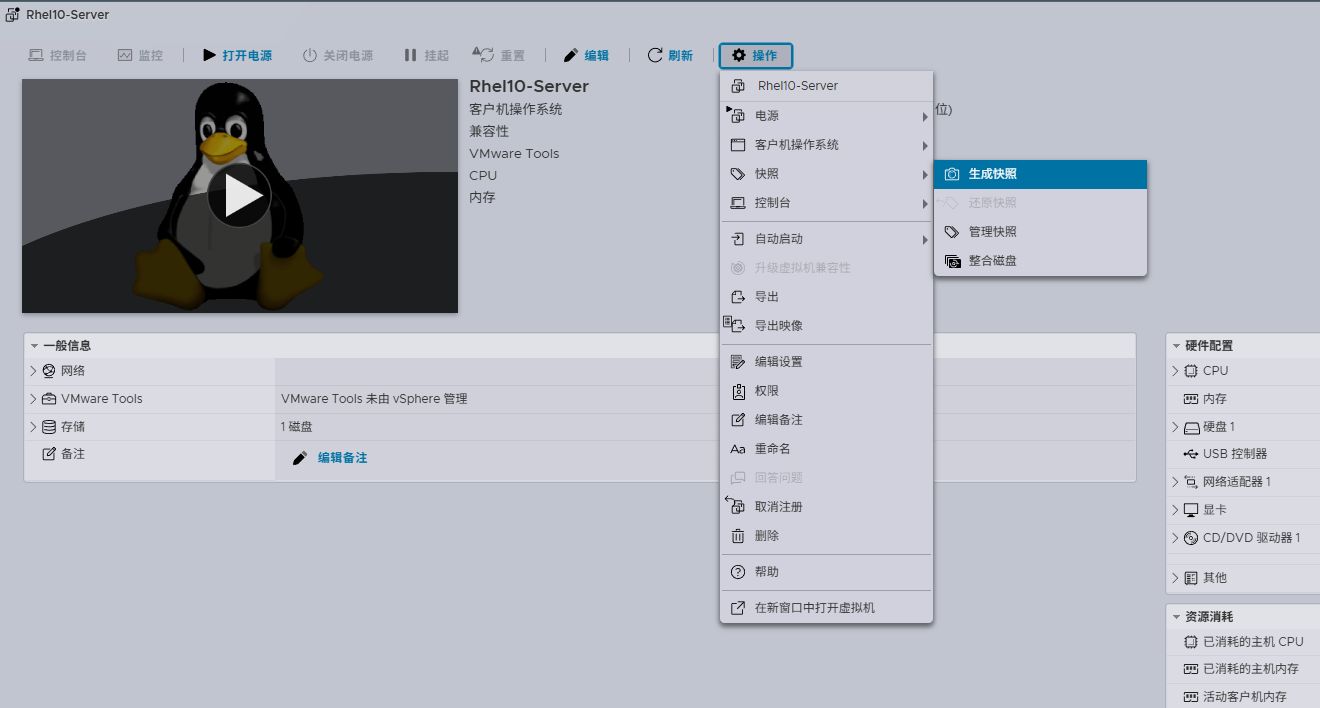
Task: Click the 操作 actions button
Action: (755, 55)
